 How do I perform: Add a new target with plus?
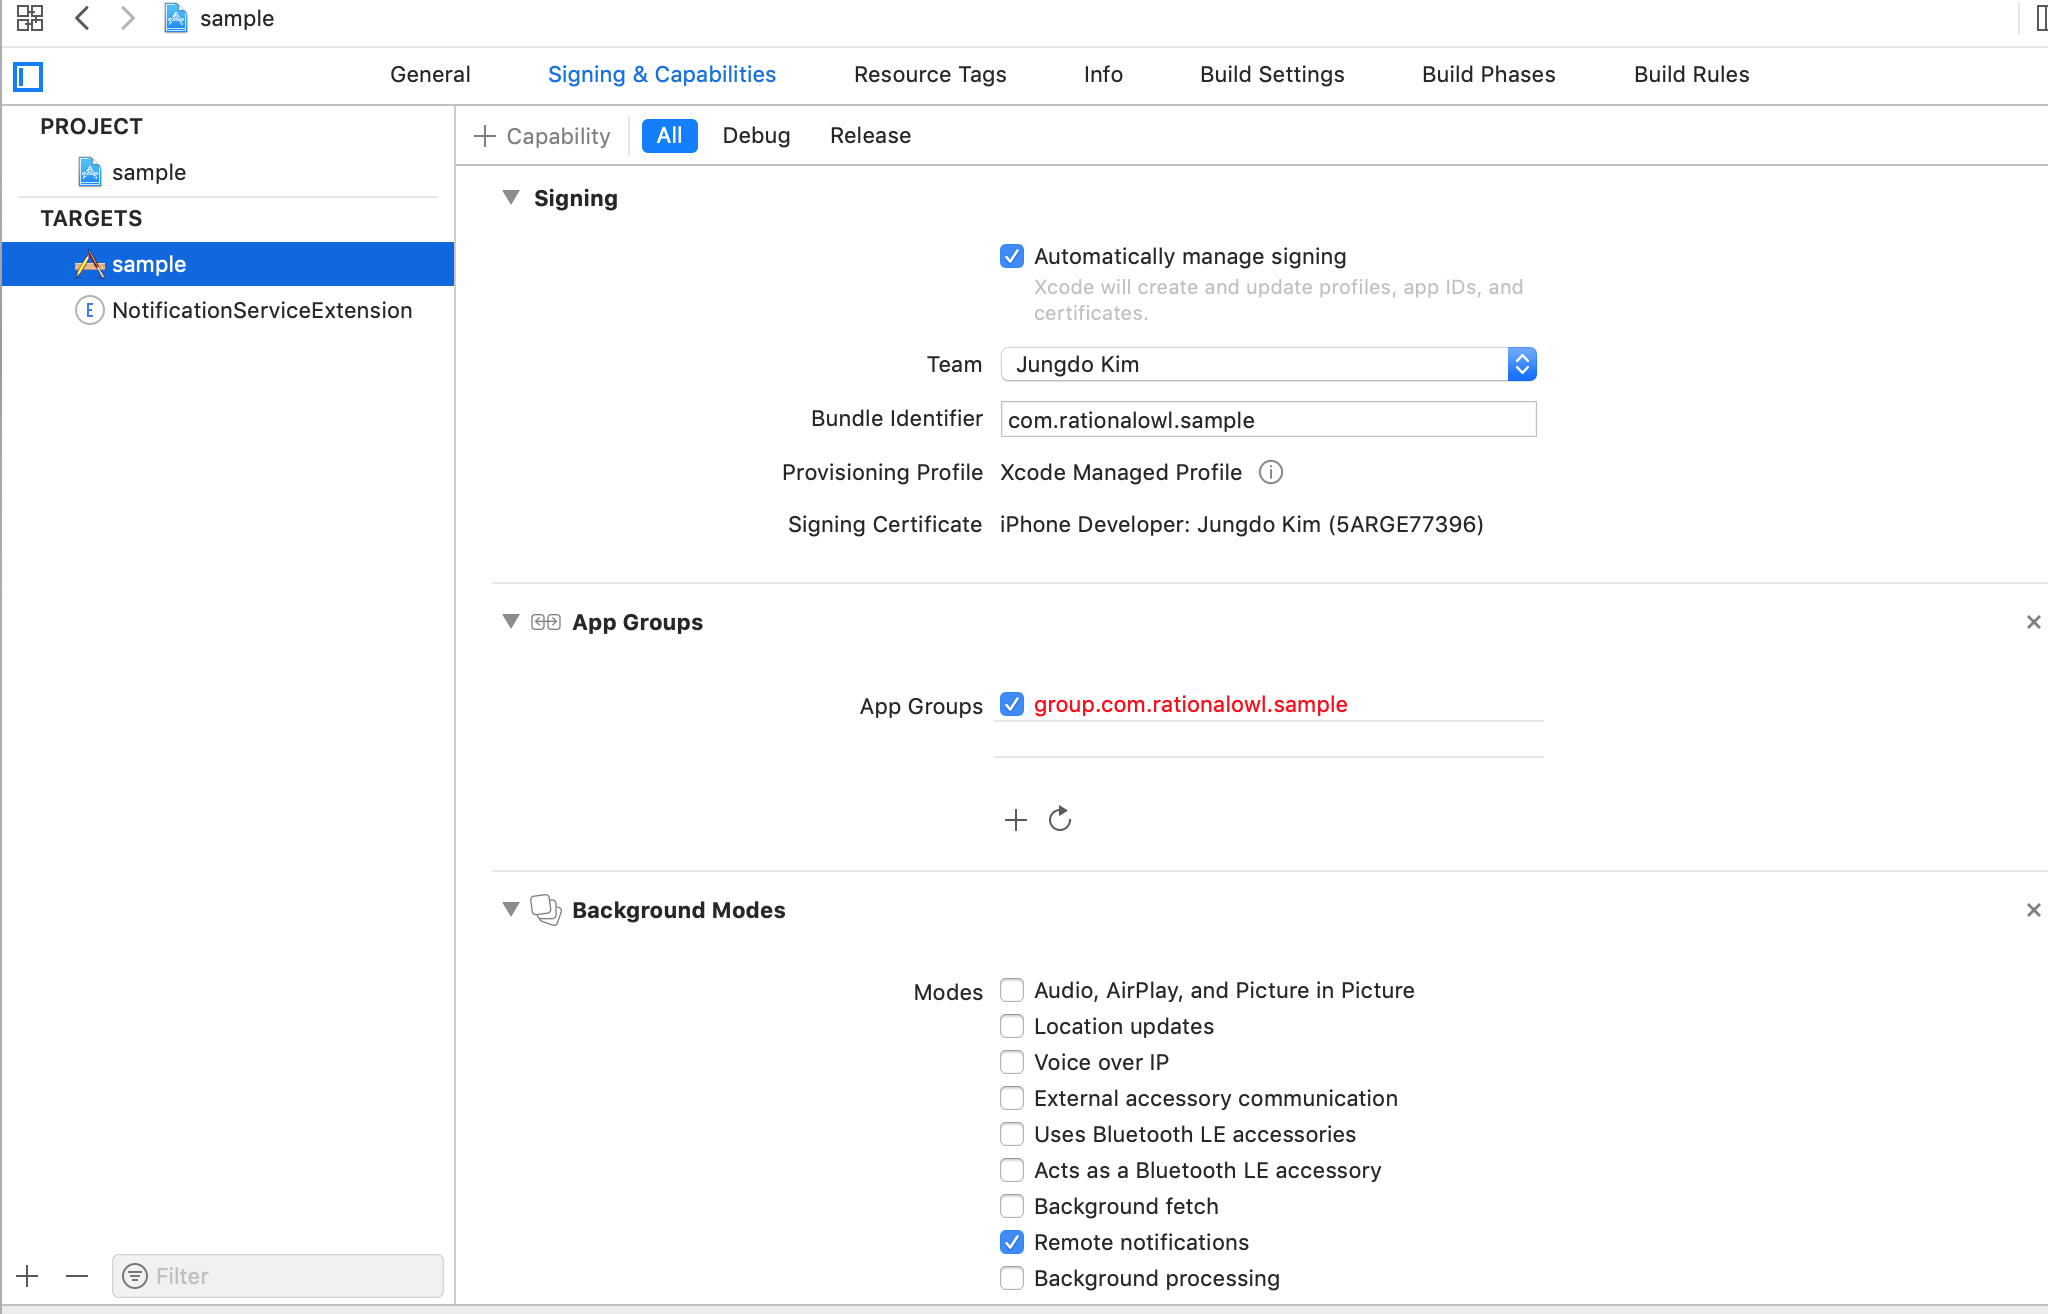pos(28,1276)
